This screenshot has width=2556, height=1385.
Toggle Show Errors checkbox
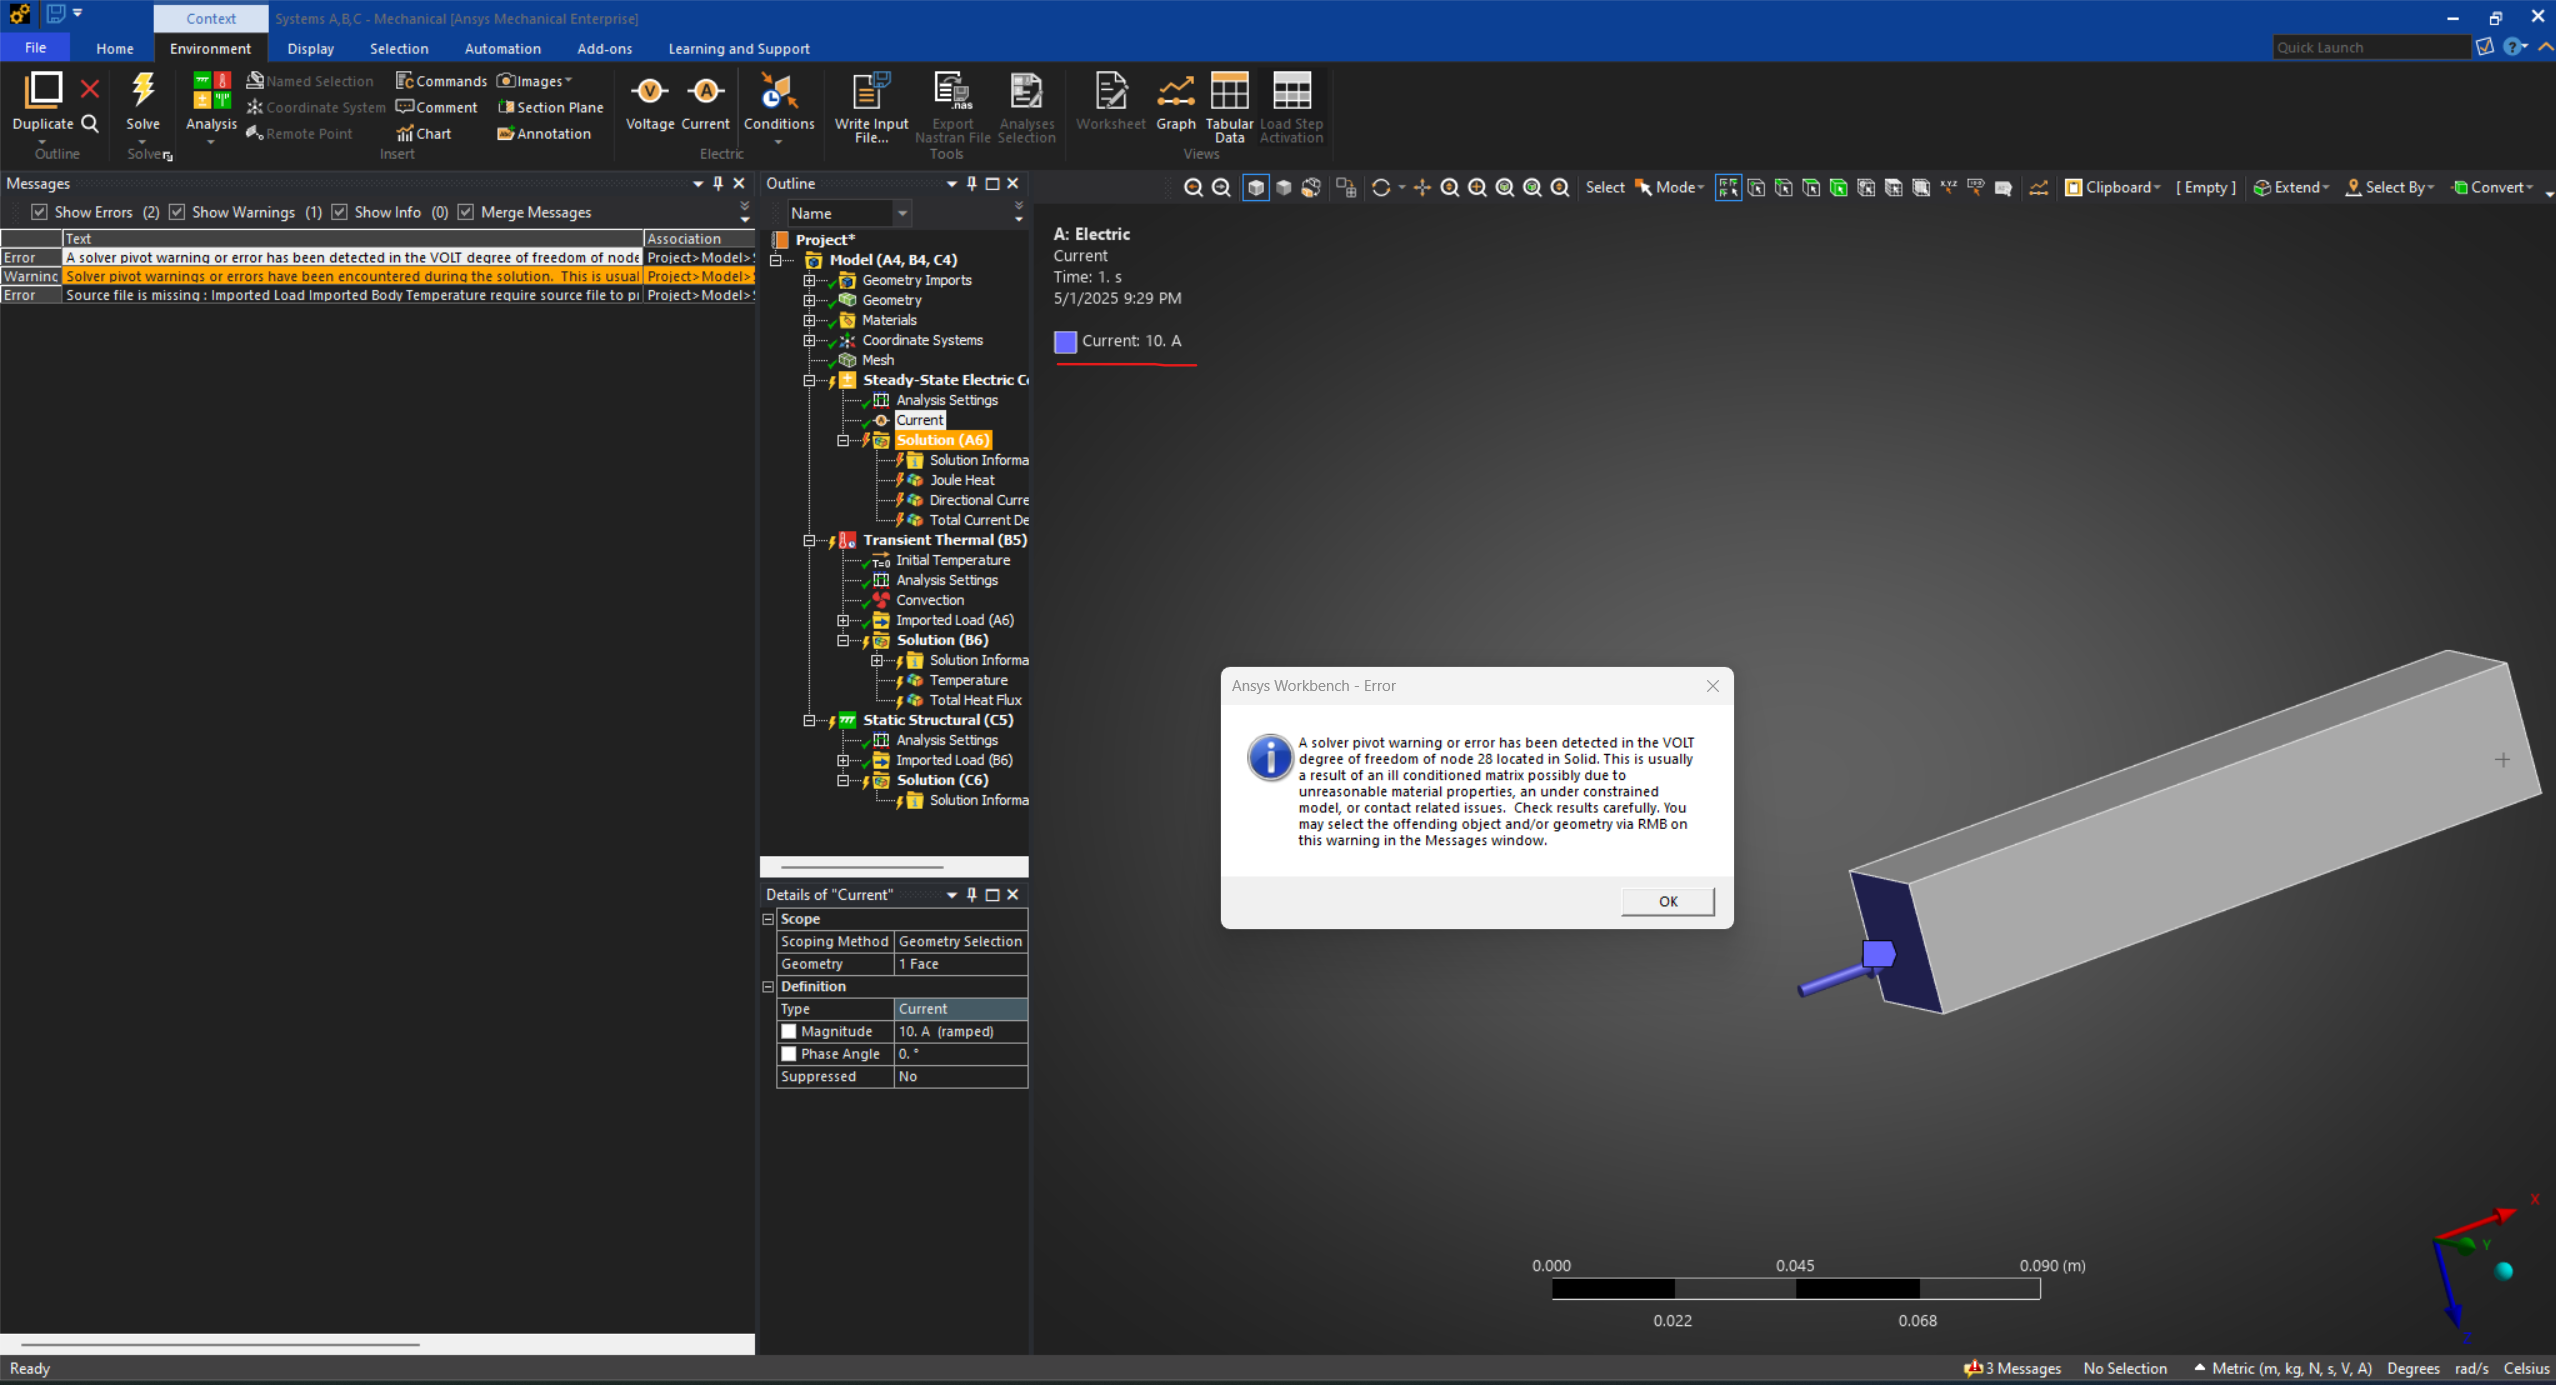[39, 212]
